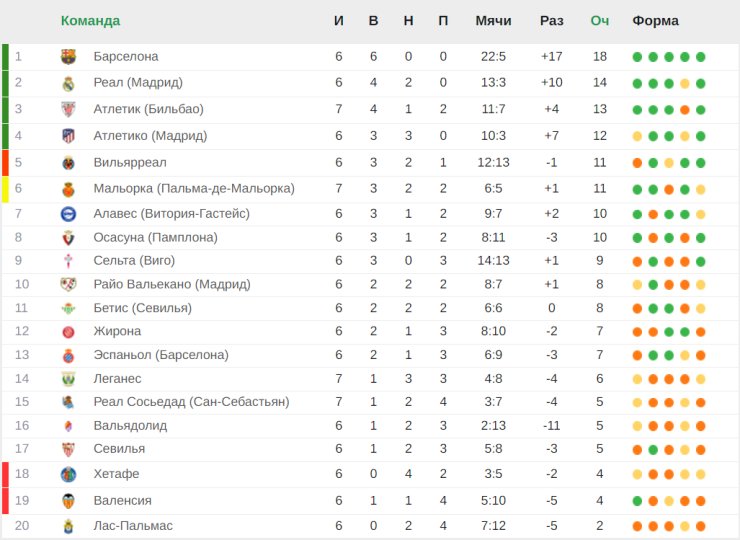
Task: Open the Реал Сосьедад (Сан-Себастьян) link
Action: coord(191,402)
